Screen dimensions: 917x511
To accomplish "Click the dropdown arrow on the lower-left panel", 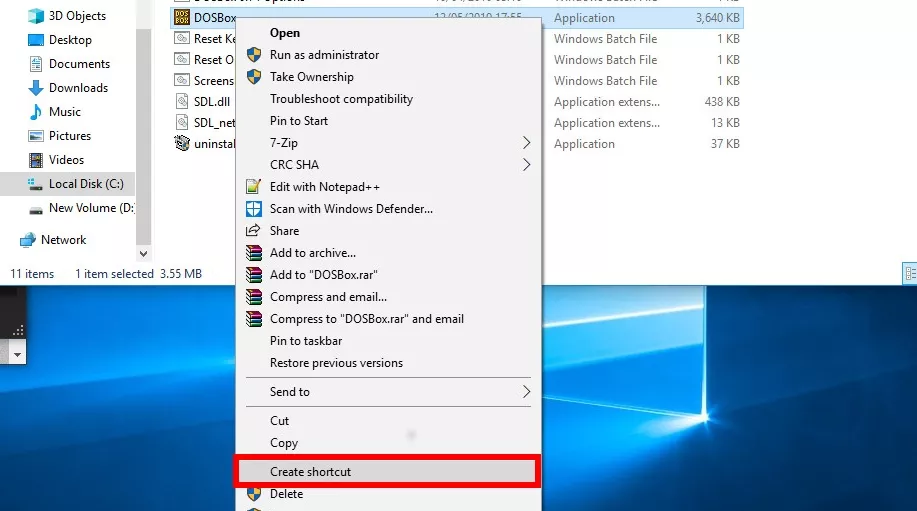I will (x=18, y=354).
